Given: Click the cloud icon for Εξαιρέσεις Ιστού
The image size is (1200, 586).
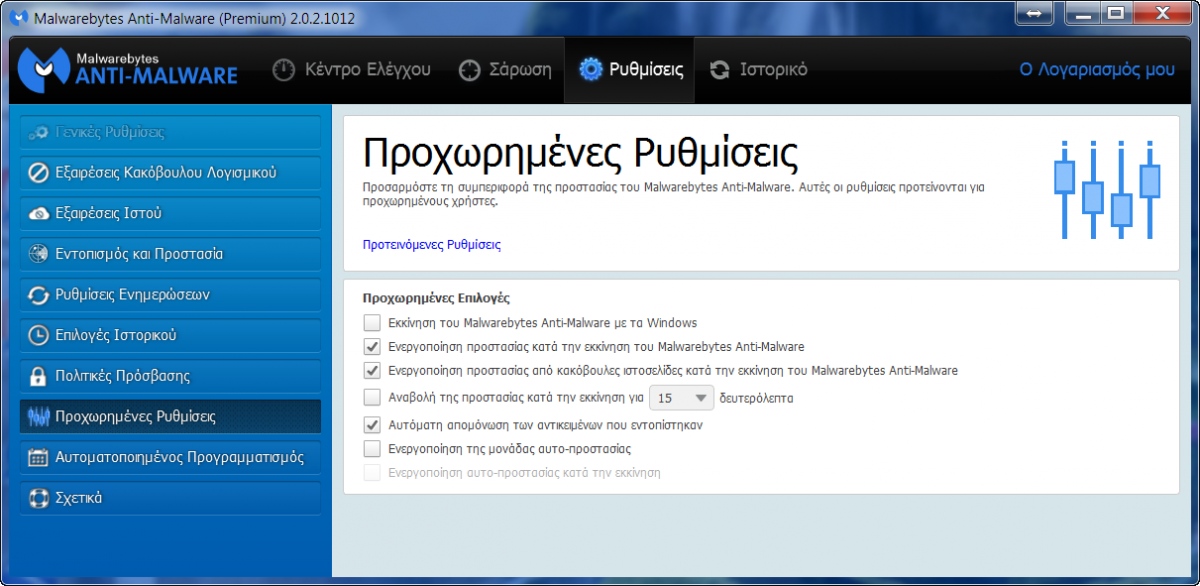Looking at the screenshot, I should pos(38,214).
